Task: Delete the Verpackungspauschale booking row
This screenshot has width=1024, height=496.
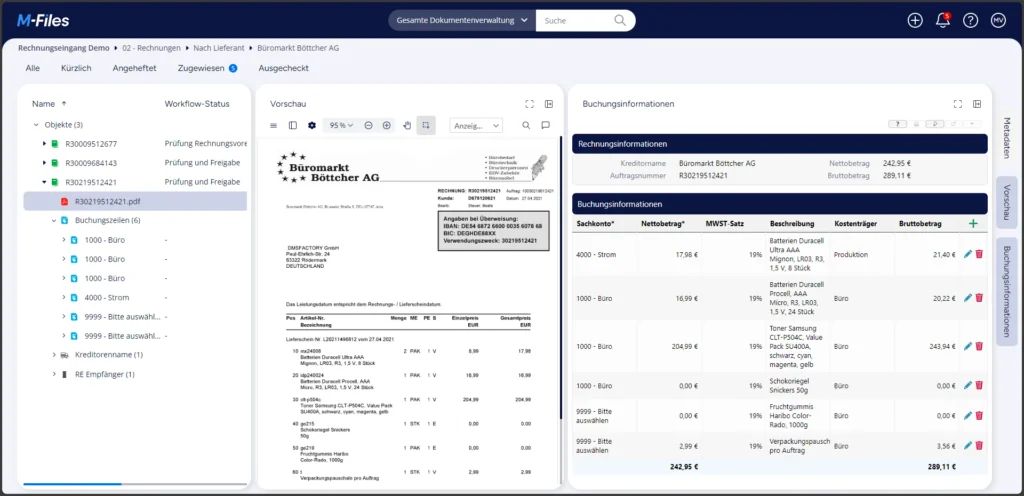Action: pos(979,445)
